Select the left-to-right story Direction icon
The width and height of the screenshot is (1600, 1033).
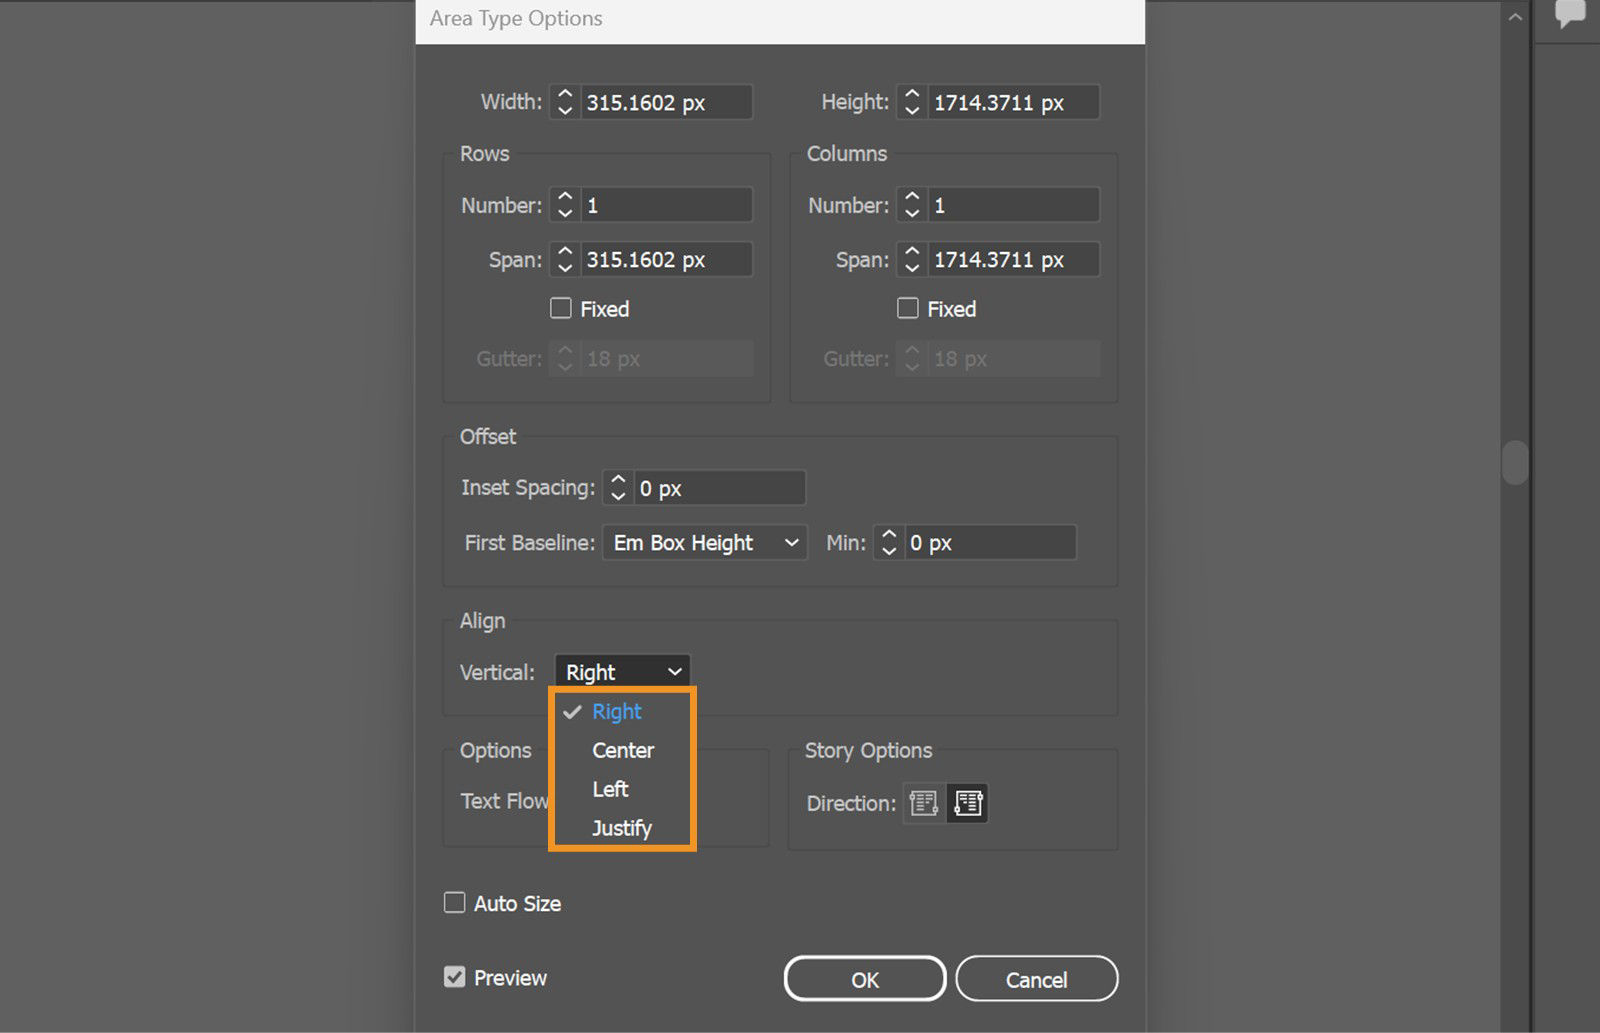pyautogui.click(x=922, y=803)
